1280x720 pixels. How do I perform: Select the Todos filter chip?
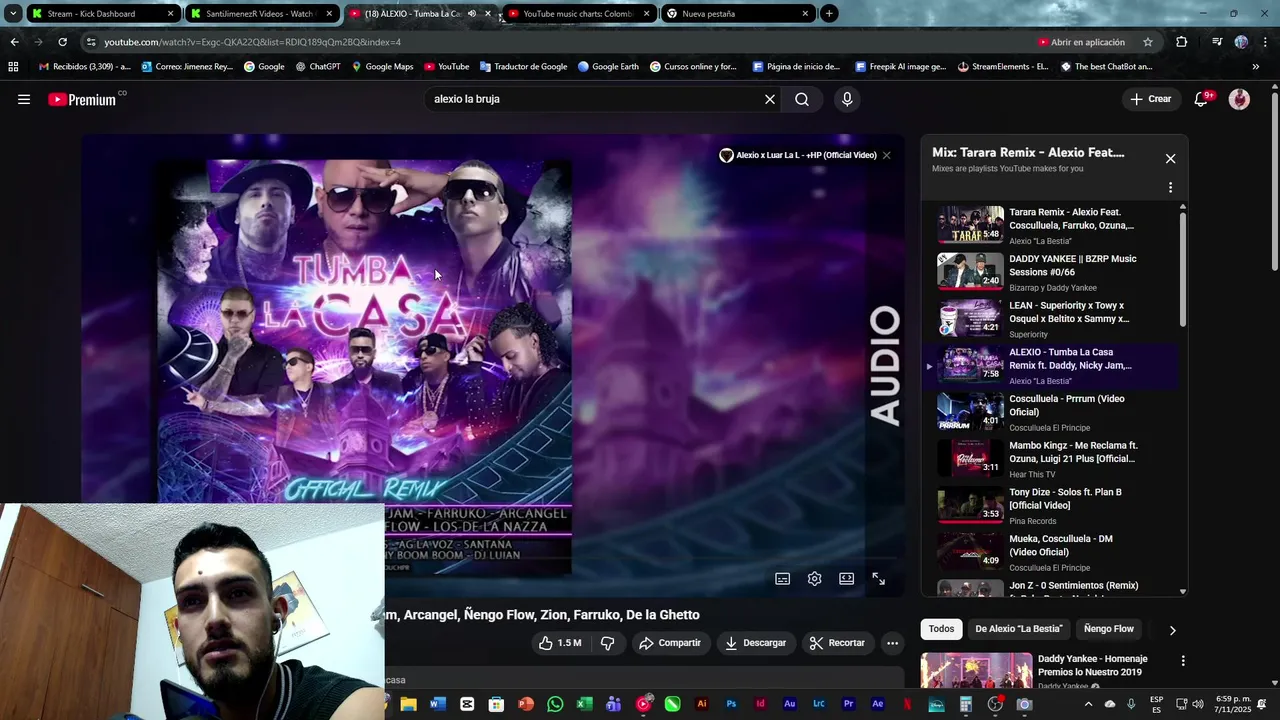coord(941,629)
